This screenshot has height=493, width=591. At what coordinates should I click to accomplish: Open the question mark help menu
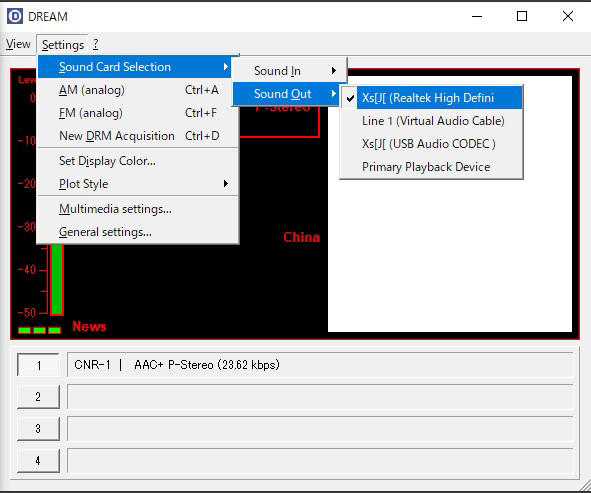tap(96, 44)
